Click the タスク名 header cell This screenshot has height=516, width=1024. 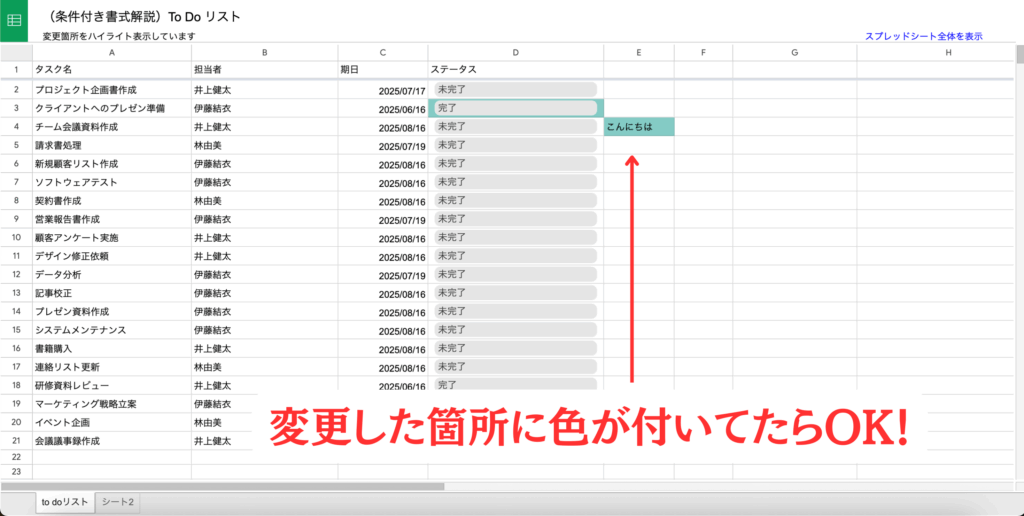pos(112,69)
